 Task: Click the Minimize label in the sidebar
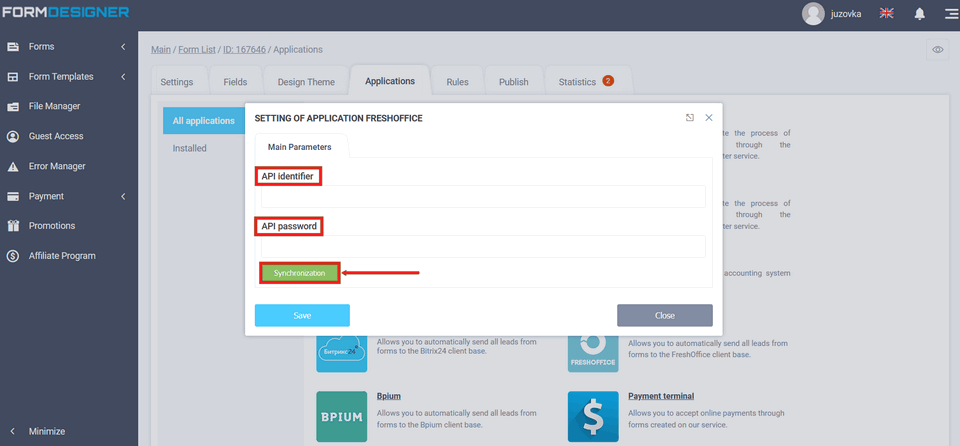coord(47,431)
